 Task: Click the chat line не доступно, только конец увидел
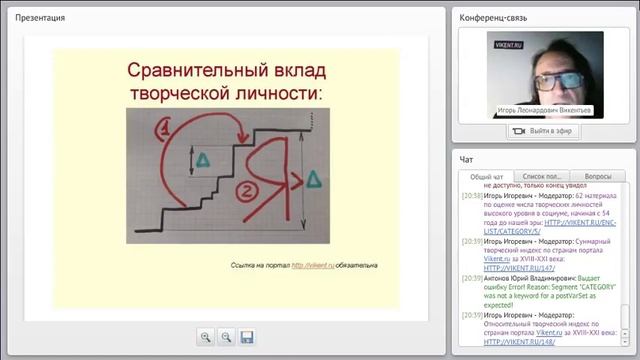pos(535,186)
